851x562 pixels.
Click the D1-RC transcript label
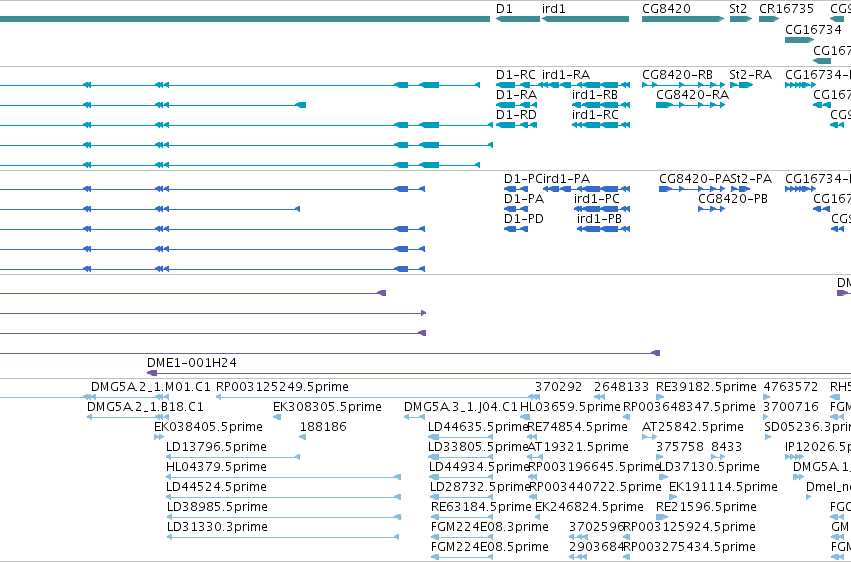pos(516,74)
